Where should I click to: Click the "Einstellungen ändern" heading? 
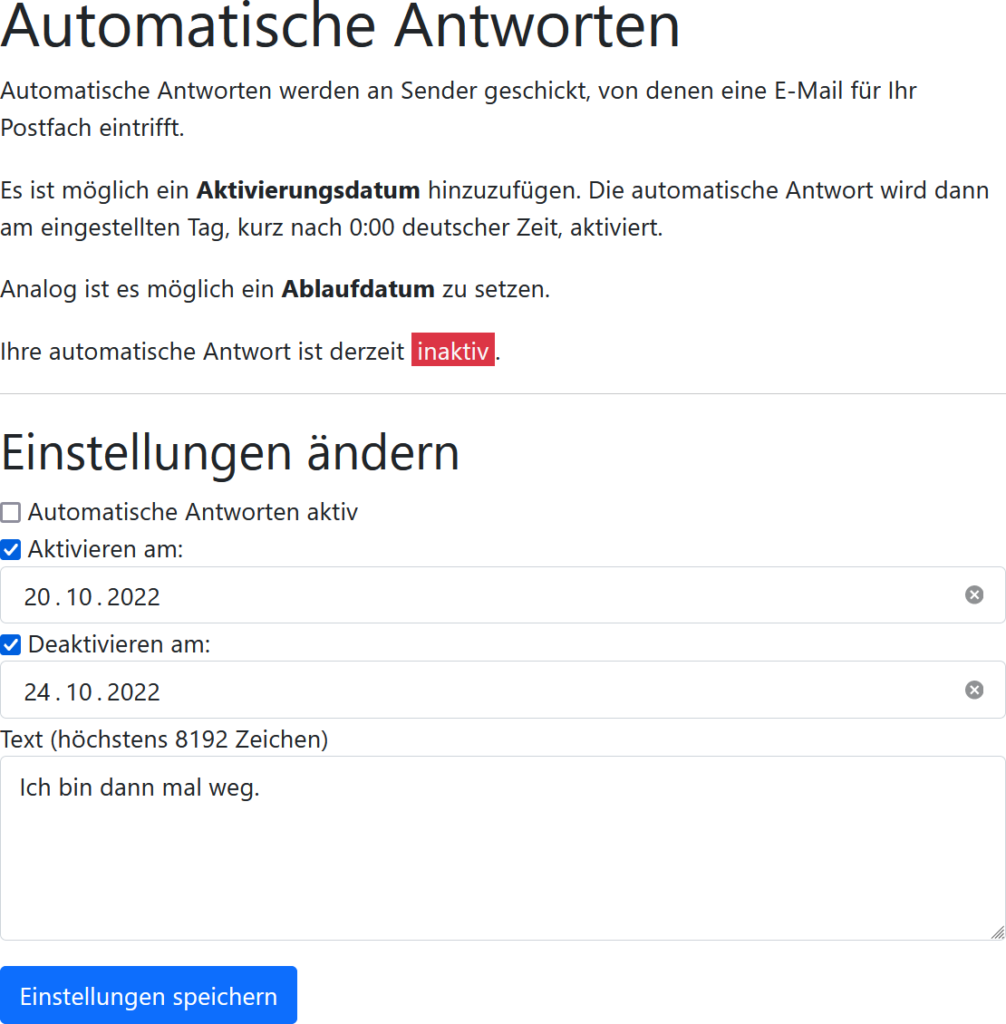pos(230,452)
